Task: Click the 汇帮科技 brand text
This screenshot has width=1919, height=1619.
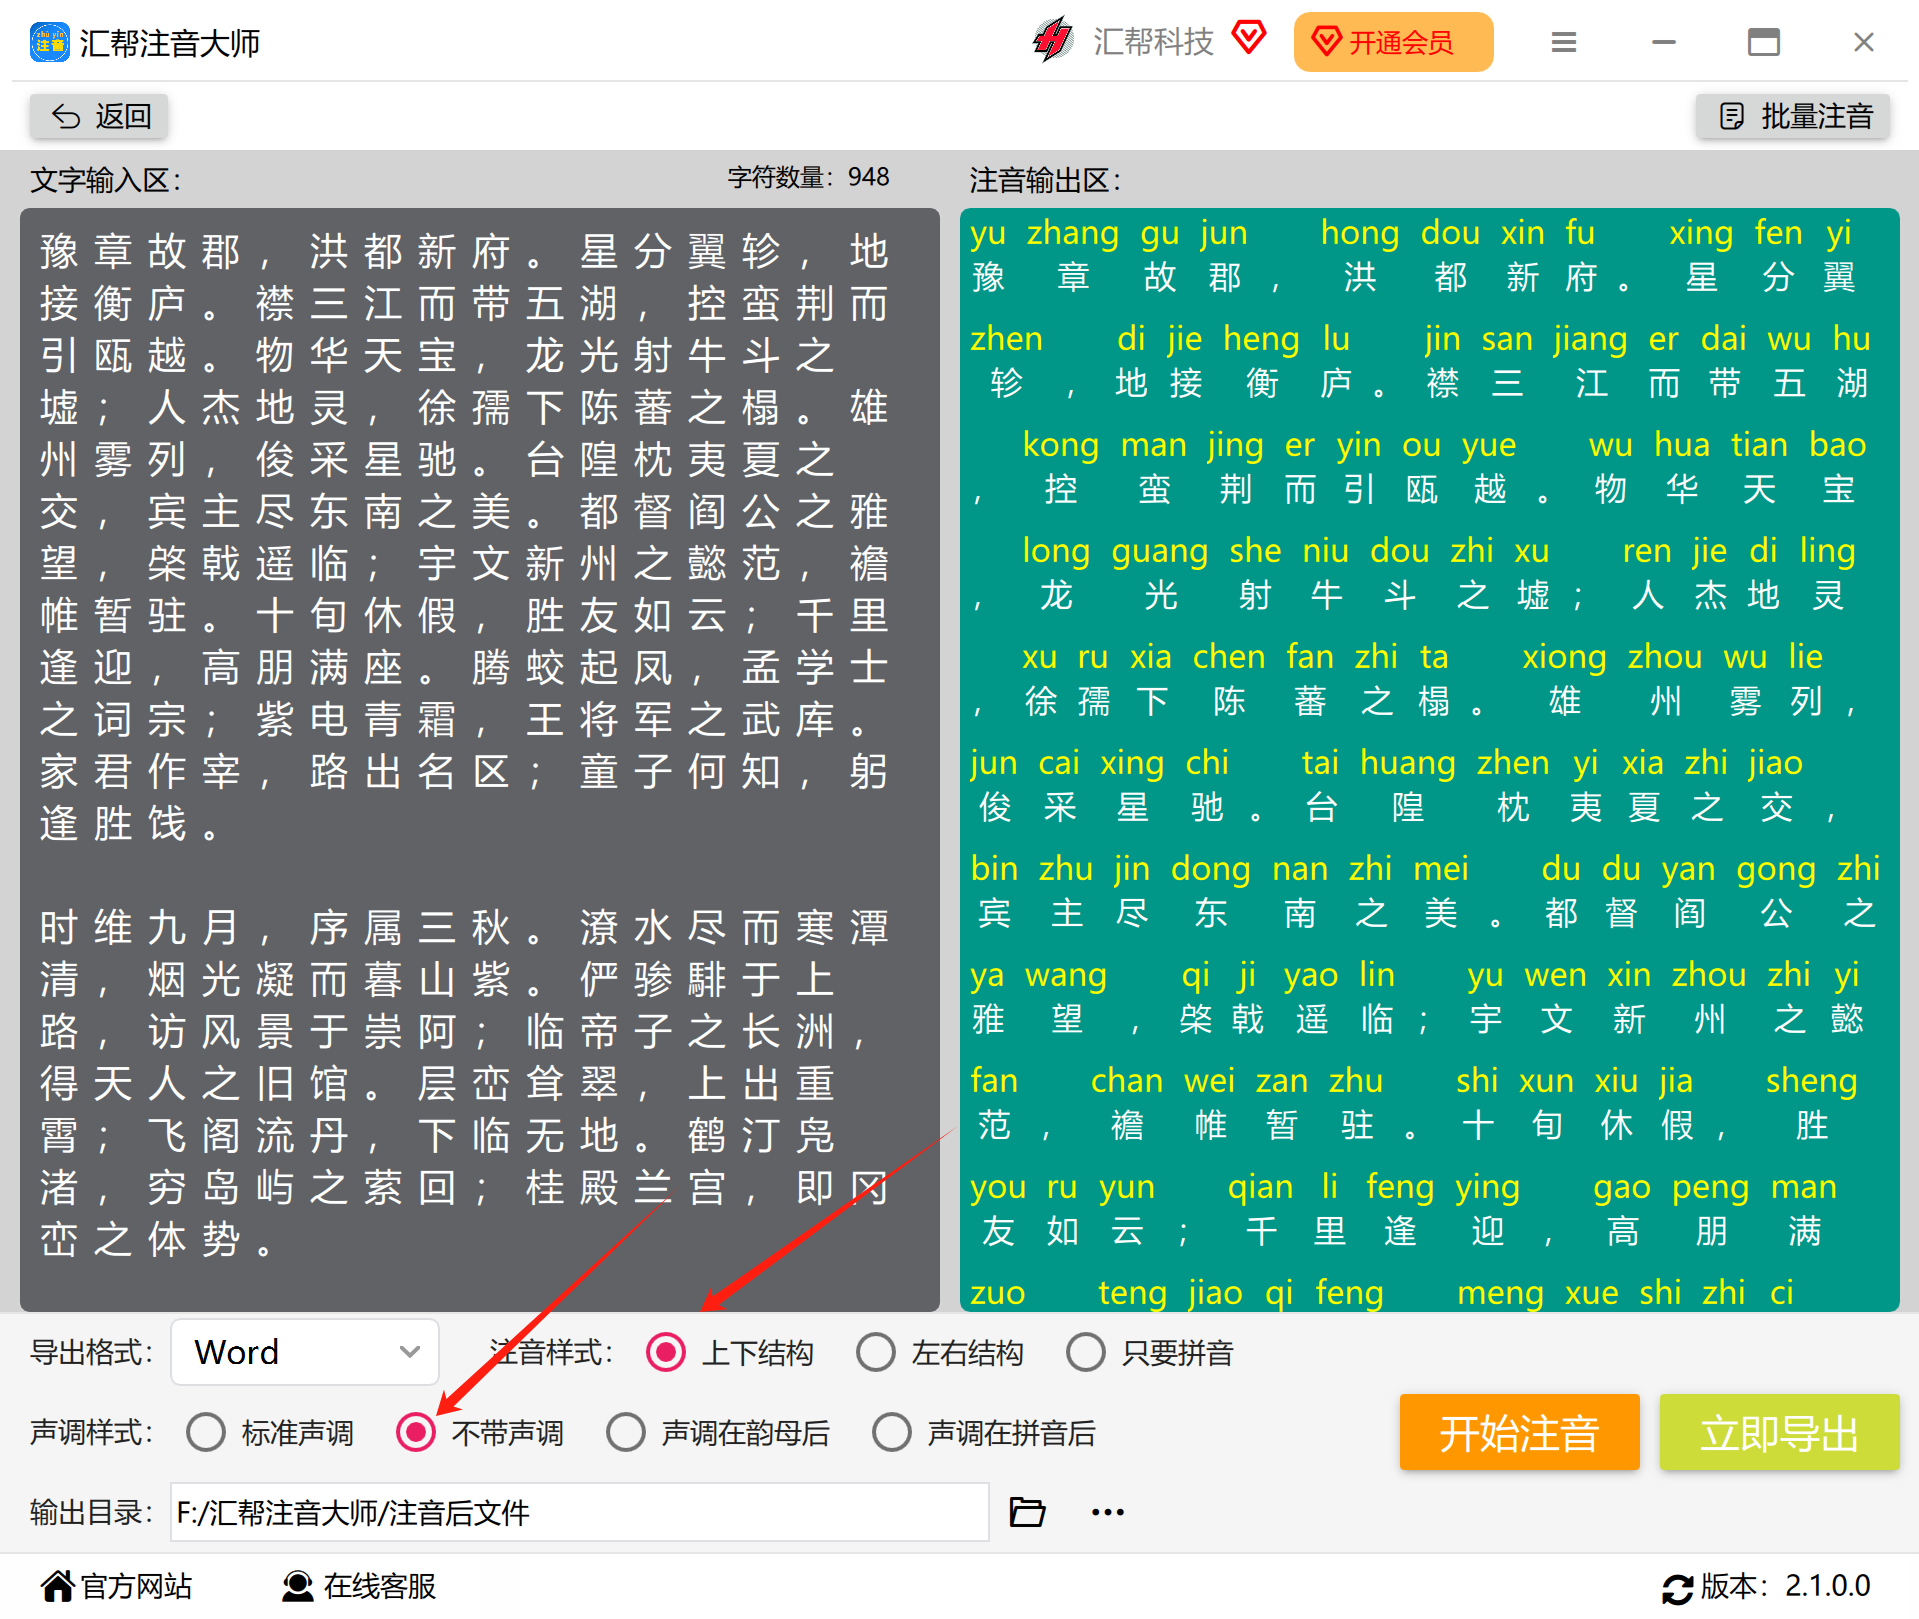Action: [x=1153, y=42]
